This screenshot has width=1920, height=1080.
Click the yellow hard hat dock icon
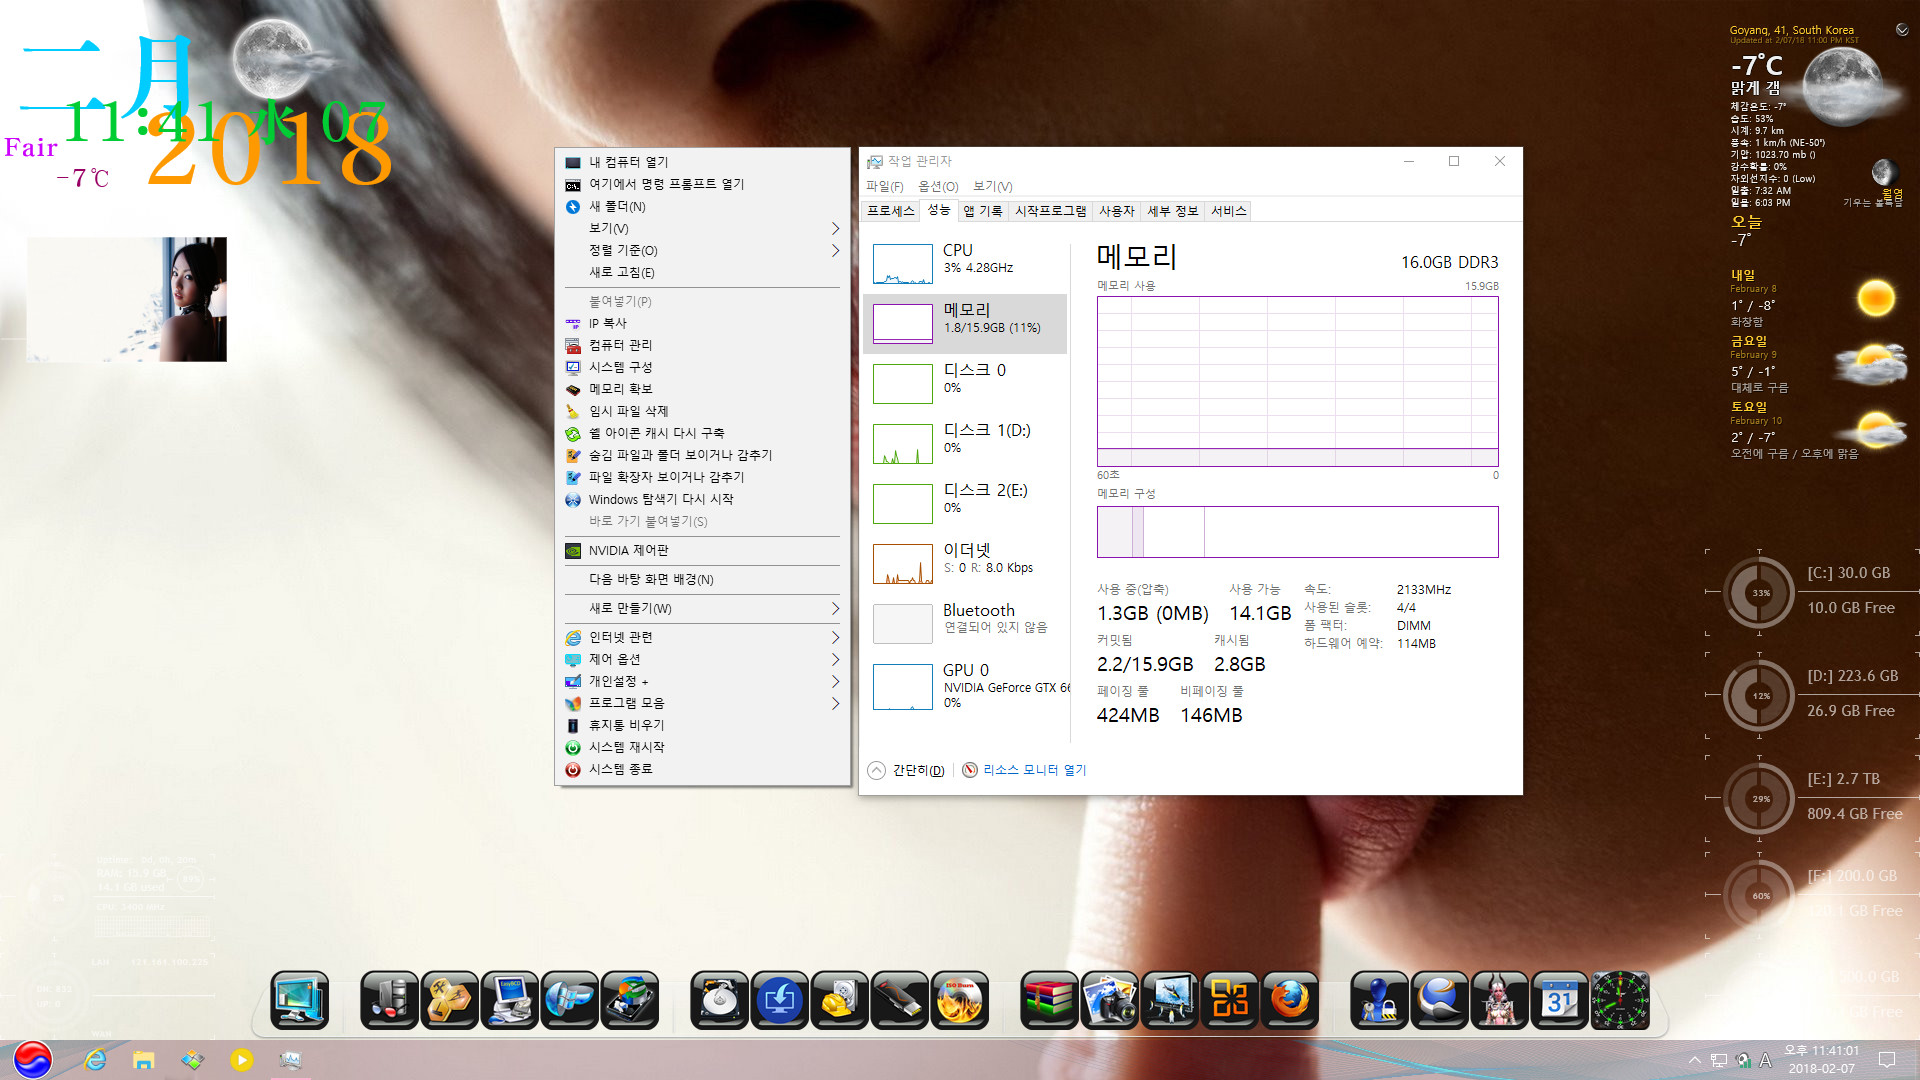point(839,999)
